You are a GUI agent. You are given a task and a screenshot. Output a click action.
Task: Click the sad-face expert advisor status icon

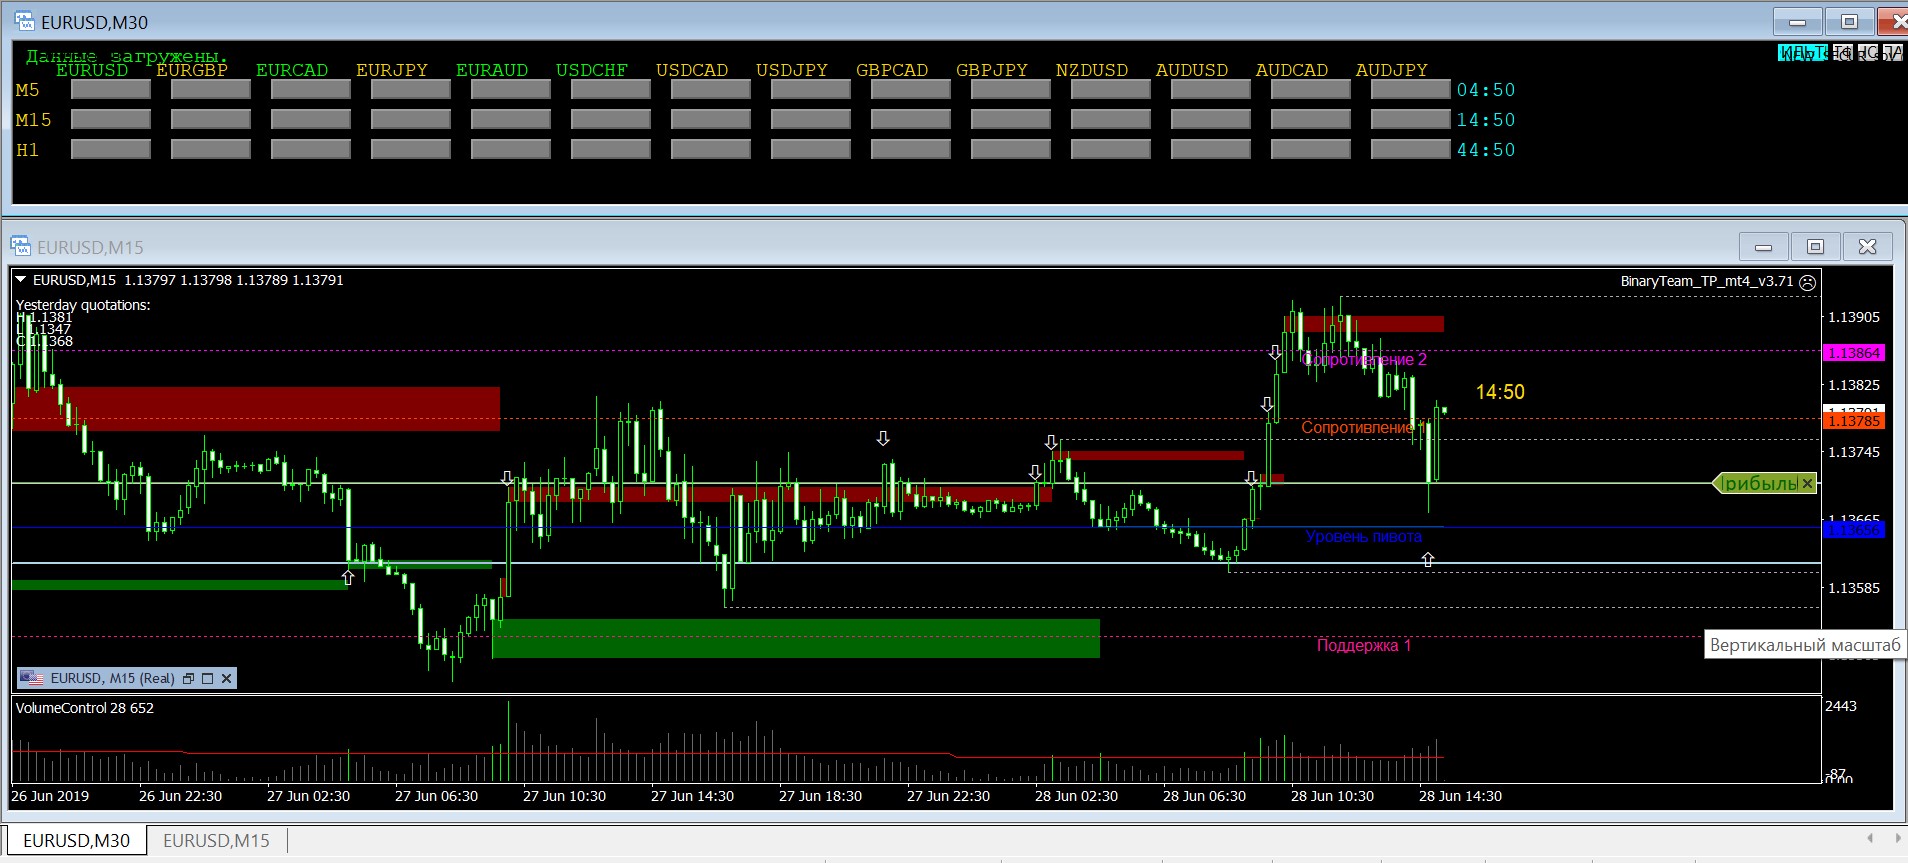click(x=1808, y=282)
